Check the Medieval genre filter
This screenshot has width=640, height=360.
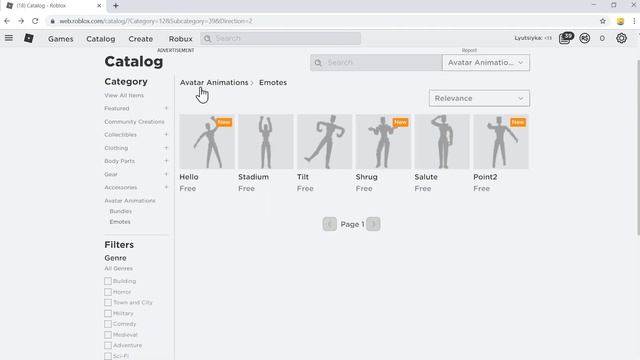point(108,335)
